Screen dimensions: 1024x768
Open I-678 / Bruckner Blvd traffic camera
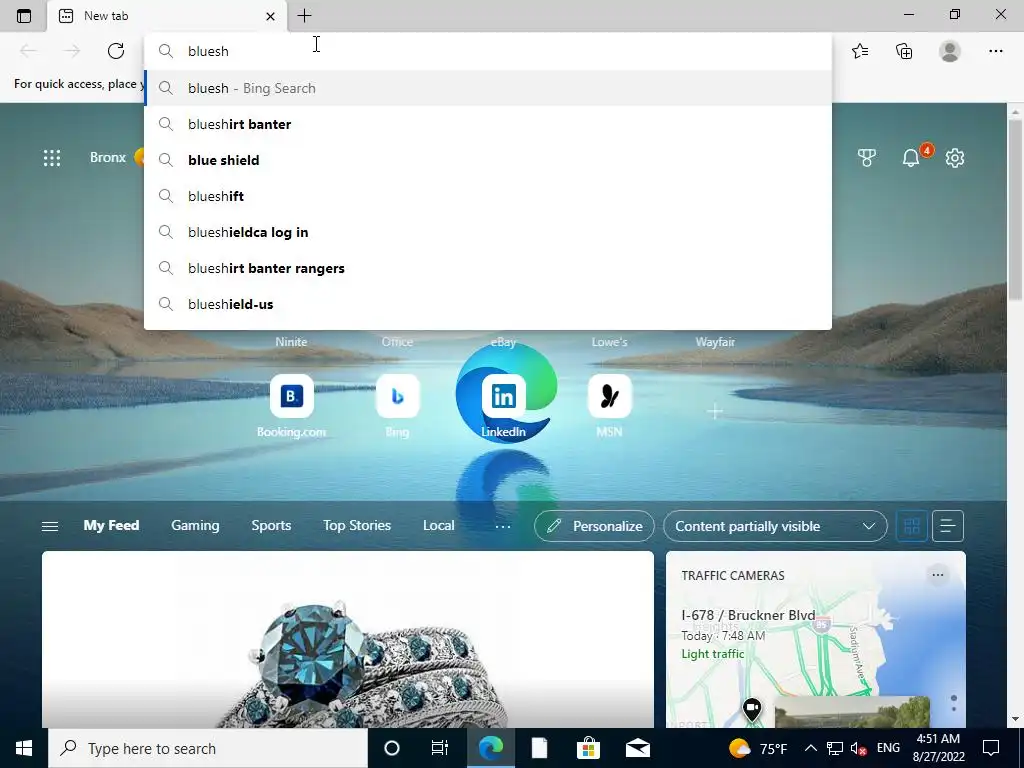point(748,615)
